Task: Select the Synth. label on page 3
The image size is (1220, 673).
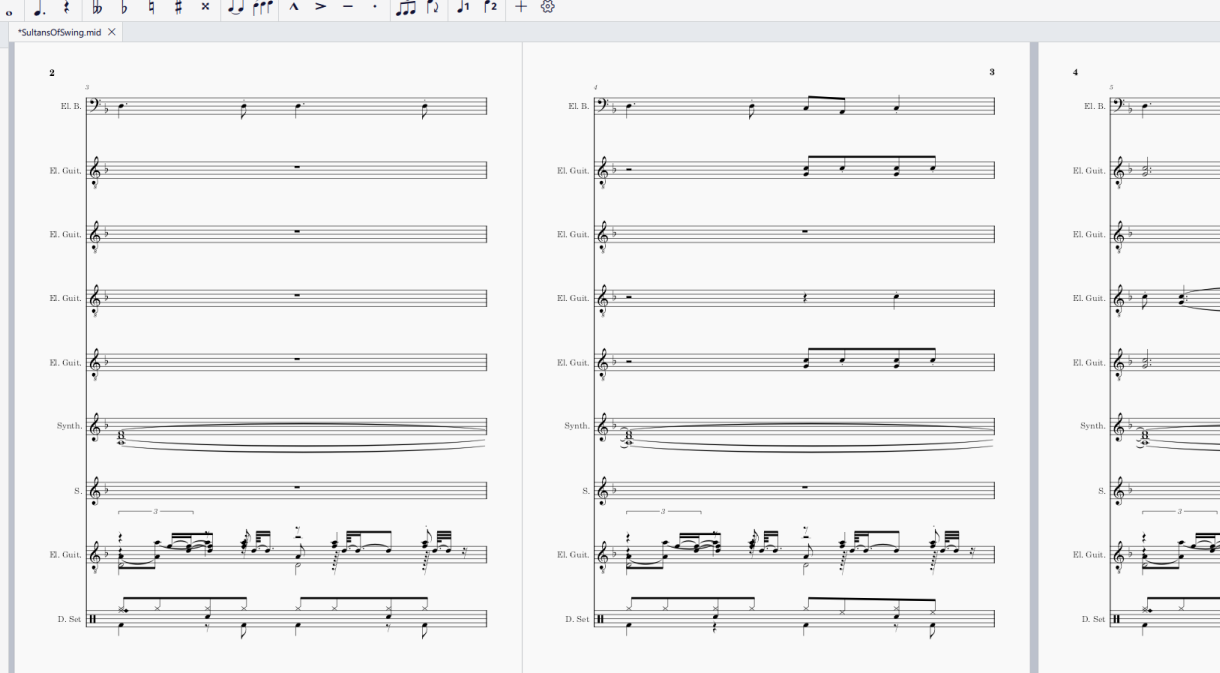Action: tap(577, 426)
